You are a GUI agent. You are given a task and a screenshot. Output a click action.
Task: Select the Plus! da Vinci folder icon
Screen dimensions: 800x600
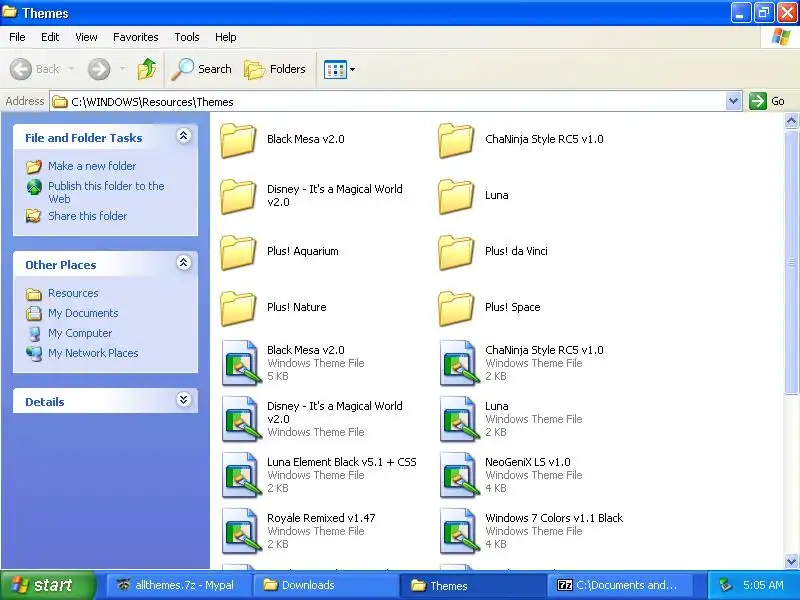(456, 252)
